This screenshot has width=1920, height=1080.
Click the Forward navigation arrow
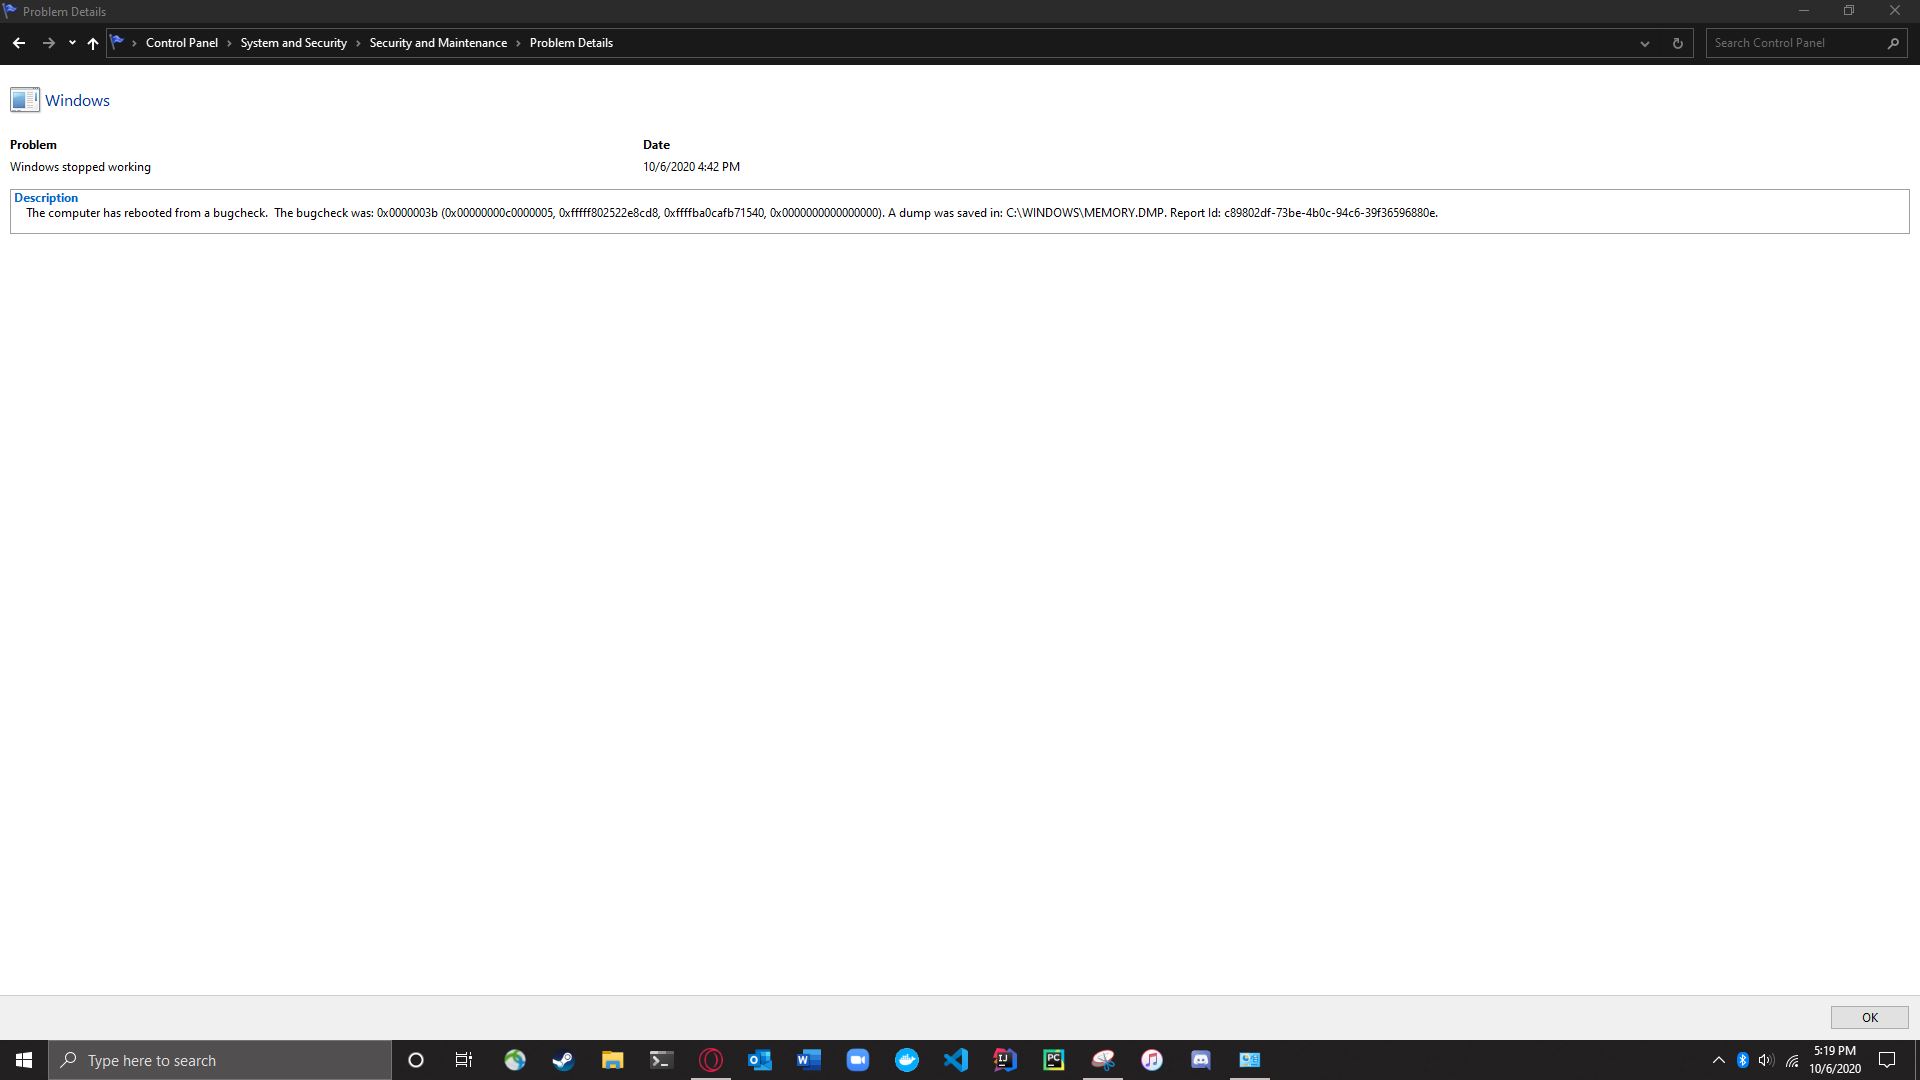(48, 43)
